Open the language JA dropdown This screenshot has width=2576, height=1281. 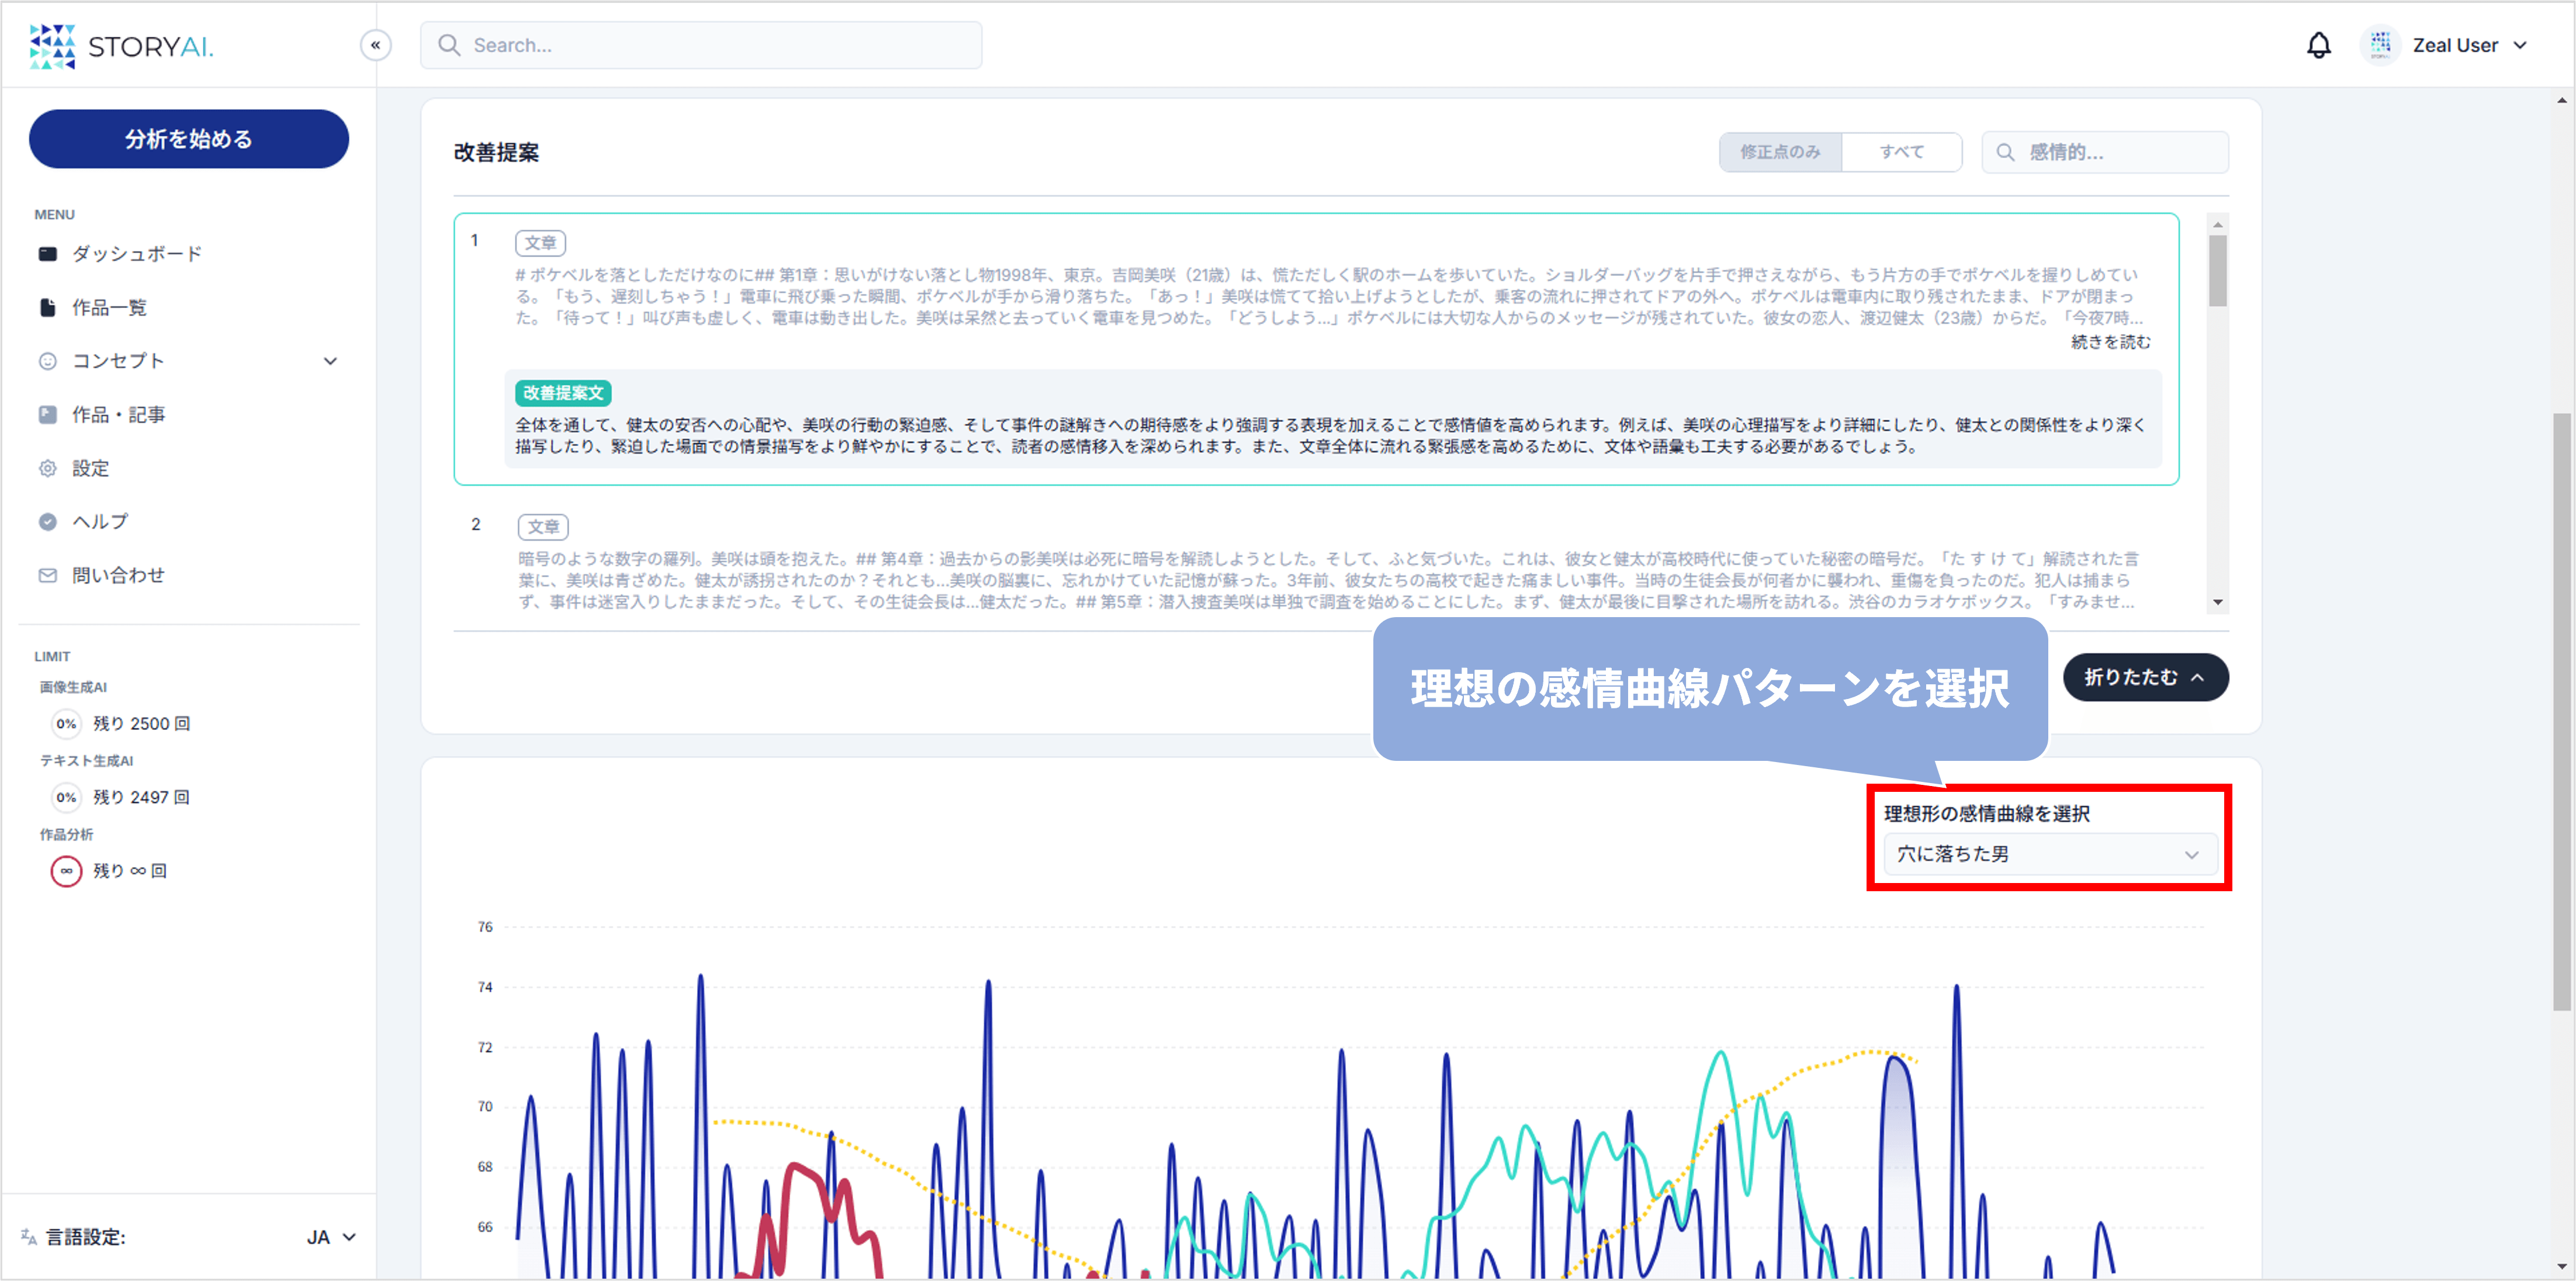pyautogui.click(x=331, y=1237)
